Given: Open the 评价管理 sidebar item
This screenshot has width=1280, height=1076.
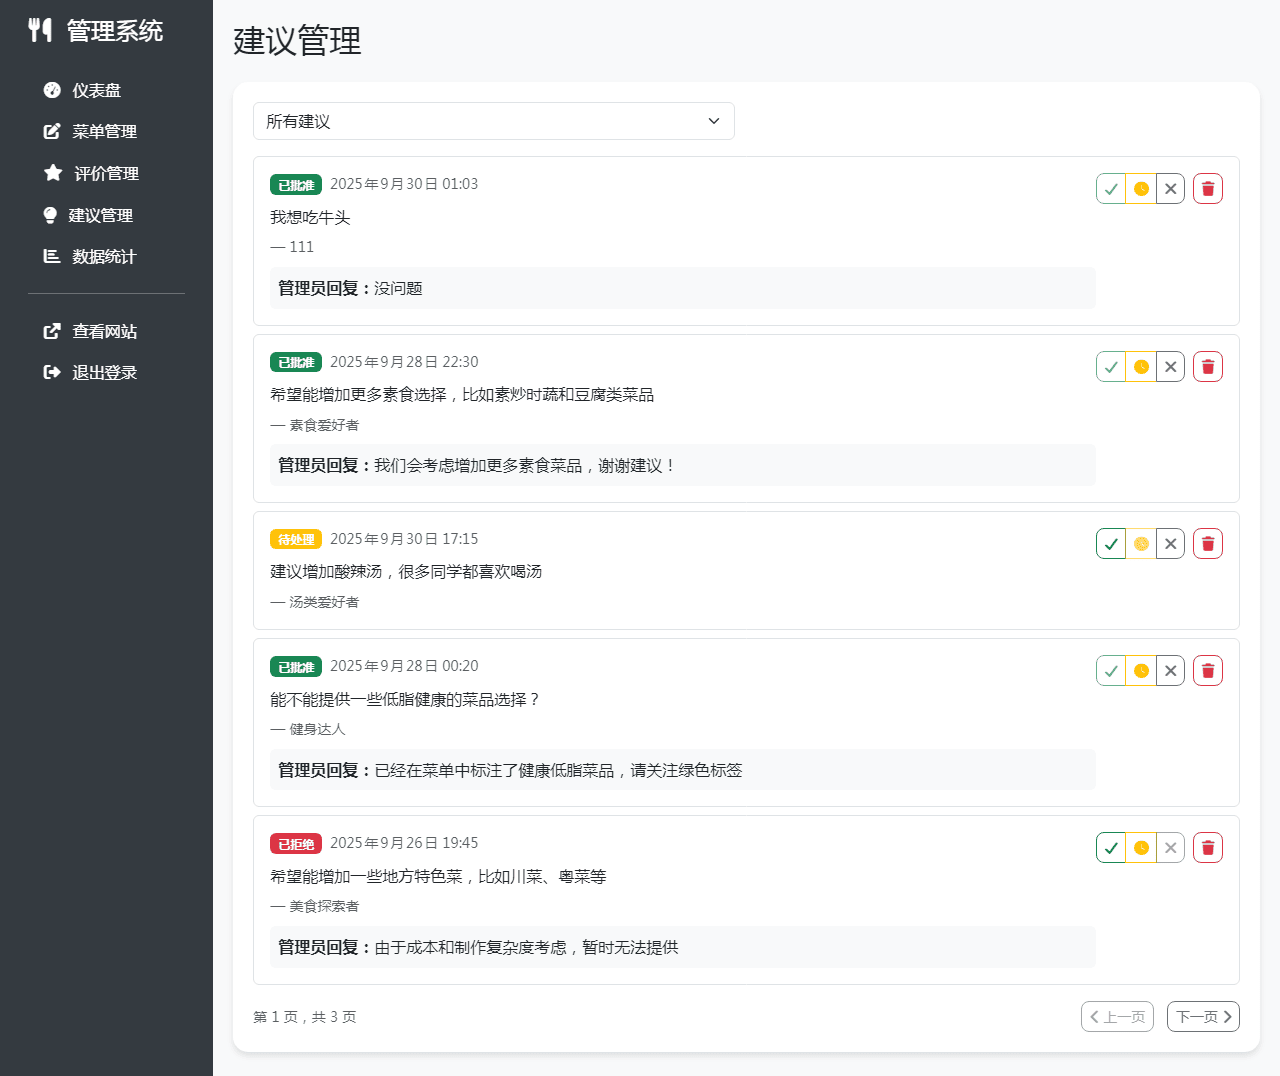Looking at the screenshot, I should [x=106, y=173].
